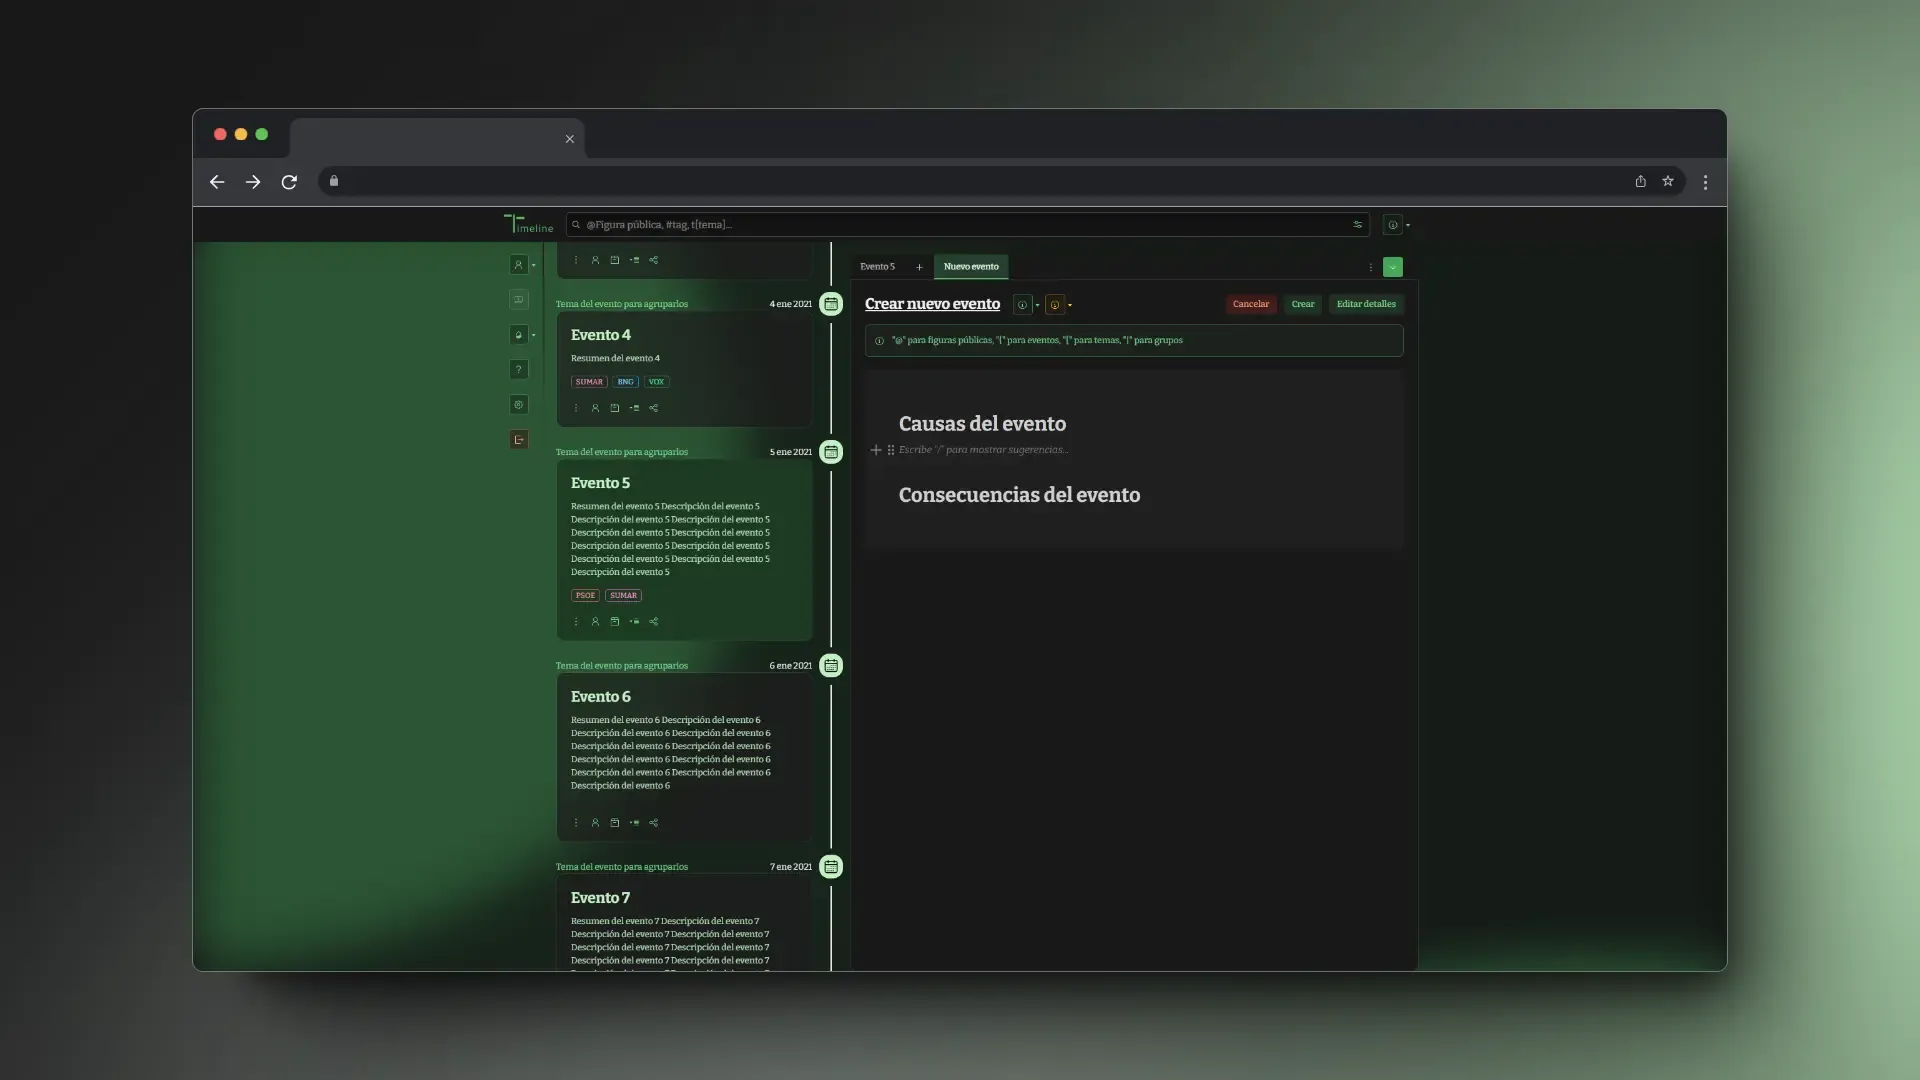Viewport: 1920px width, 1080px height.
Task: Switch to the Evento 5 tab
Action: [877, 267]
